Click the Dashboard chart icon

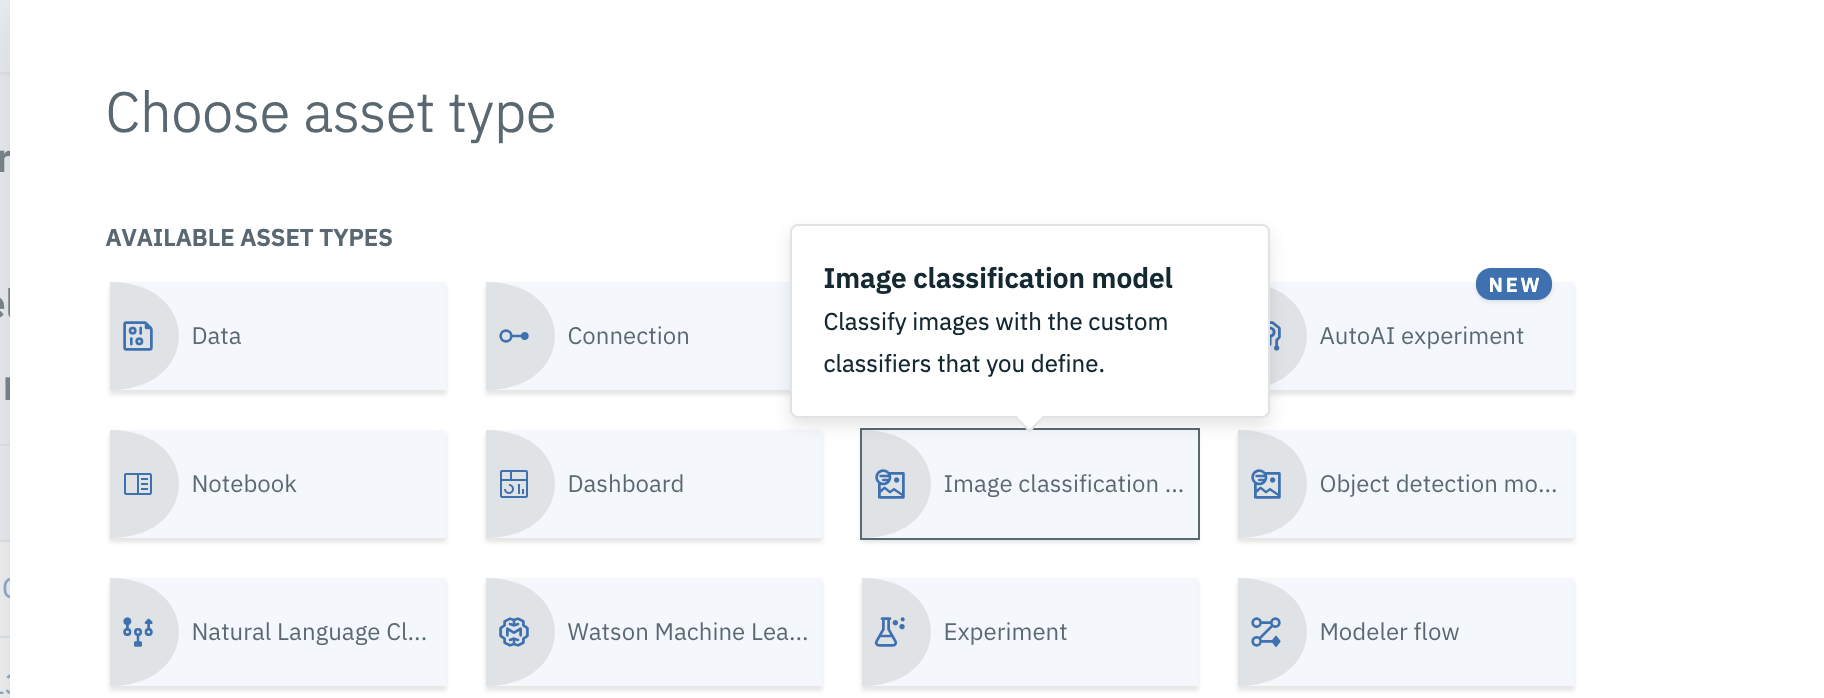(x=514, y=484)
